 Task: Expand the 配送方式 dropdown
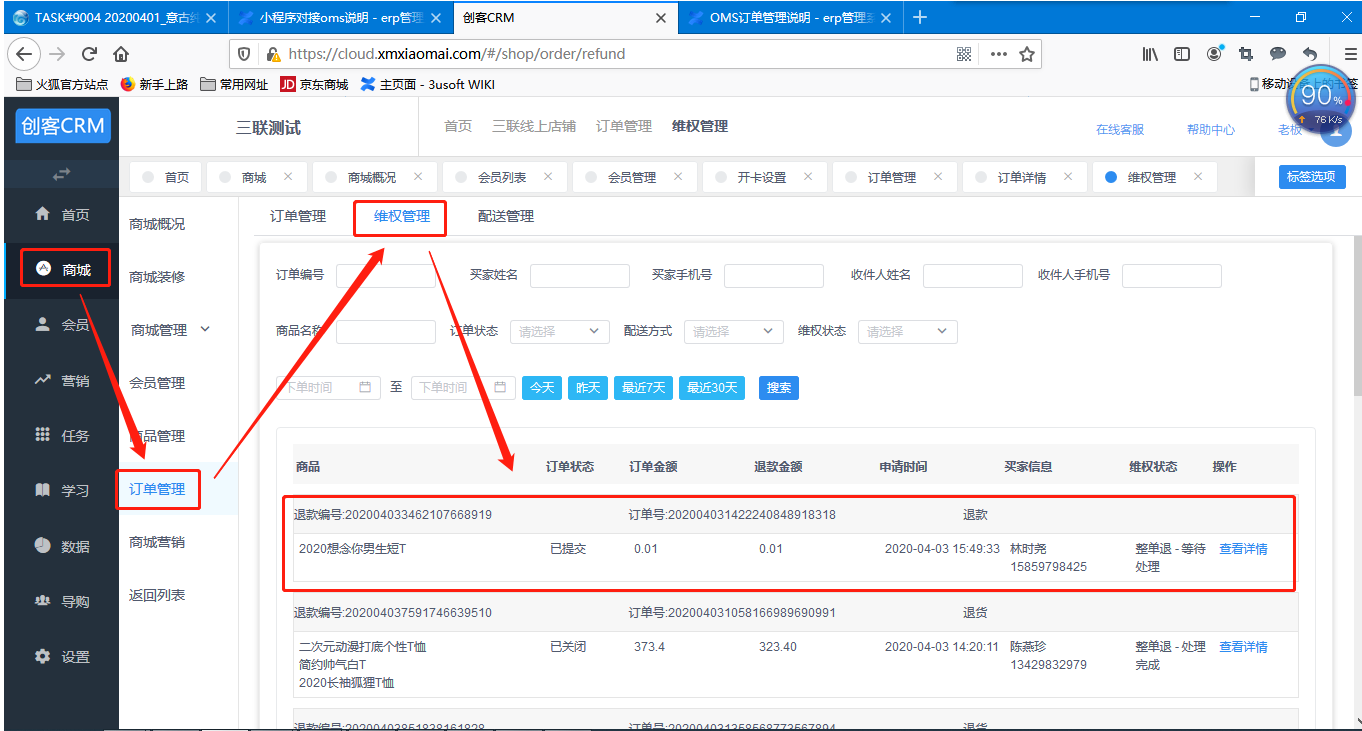point(733,331)
